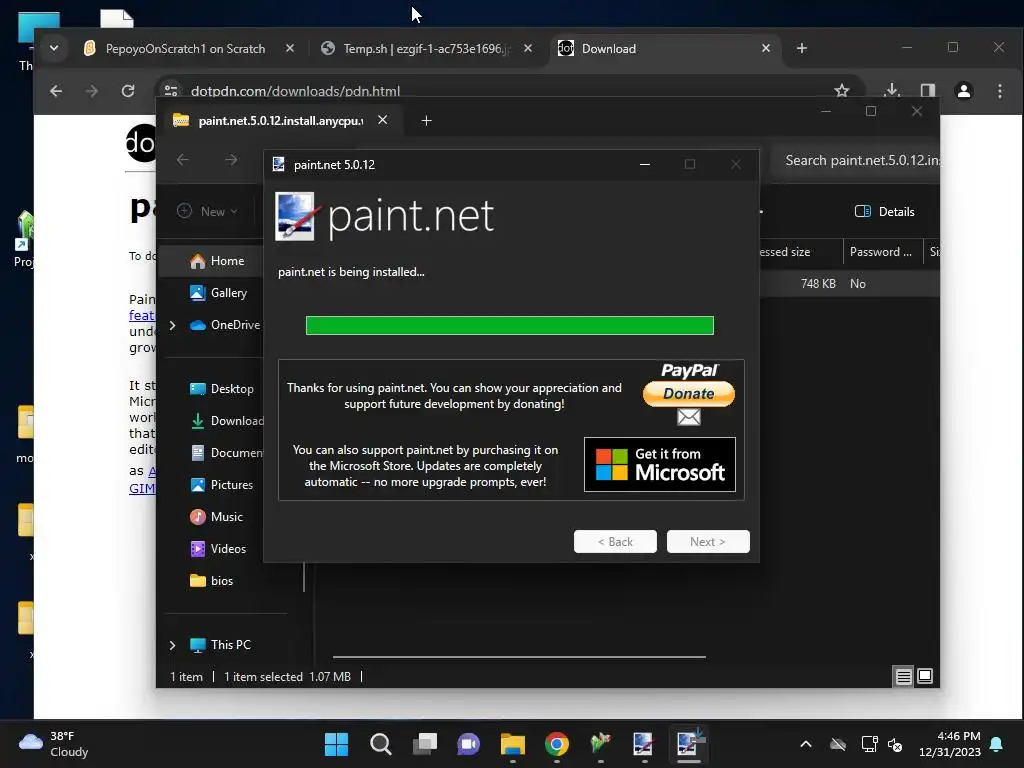Open Chrome profile icon
The image size is (1024, 768).
click(x=964, y=91)
